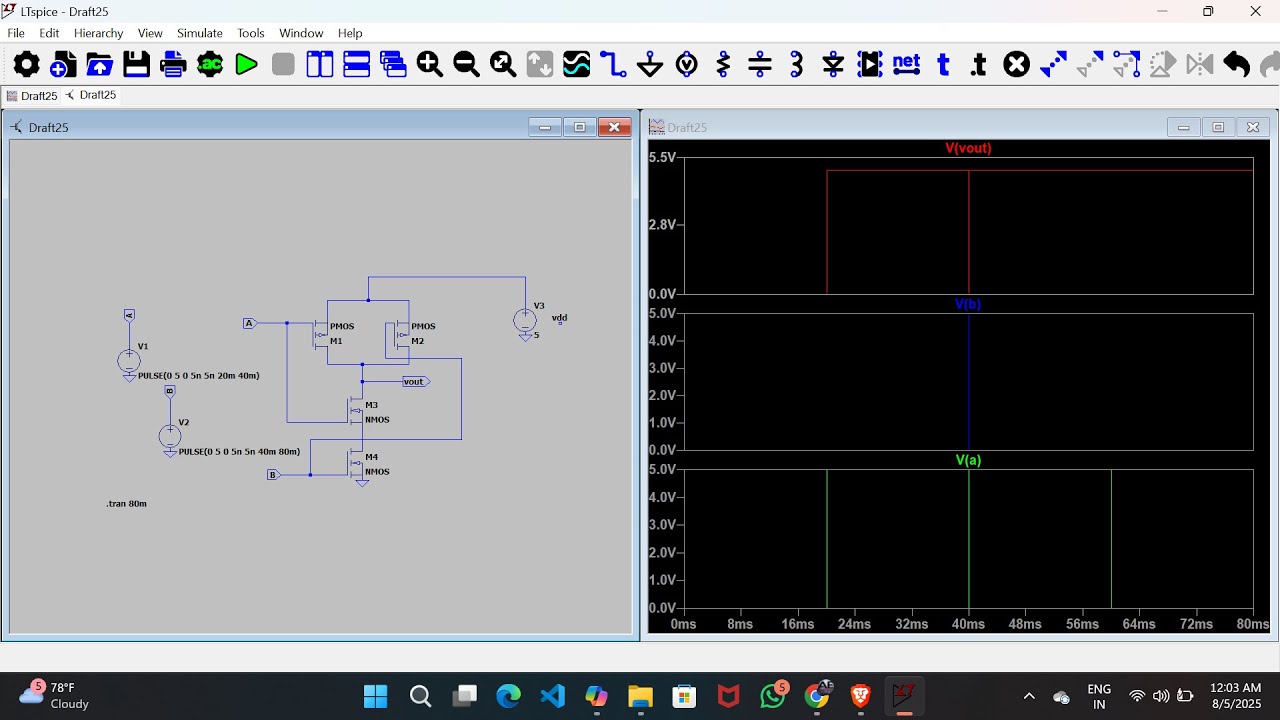Add text comment with 't' icon
The width and height of the screenshot is (1280, 720).
[943, 65]
